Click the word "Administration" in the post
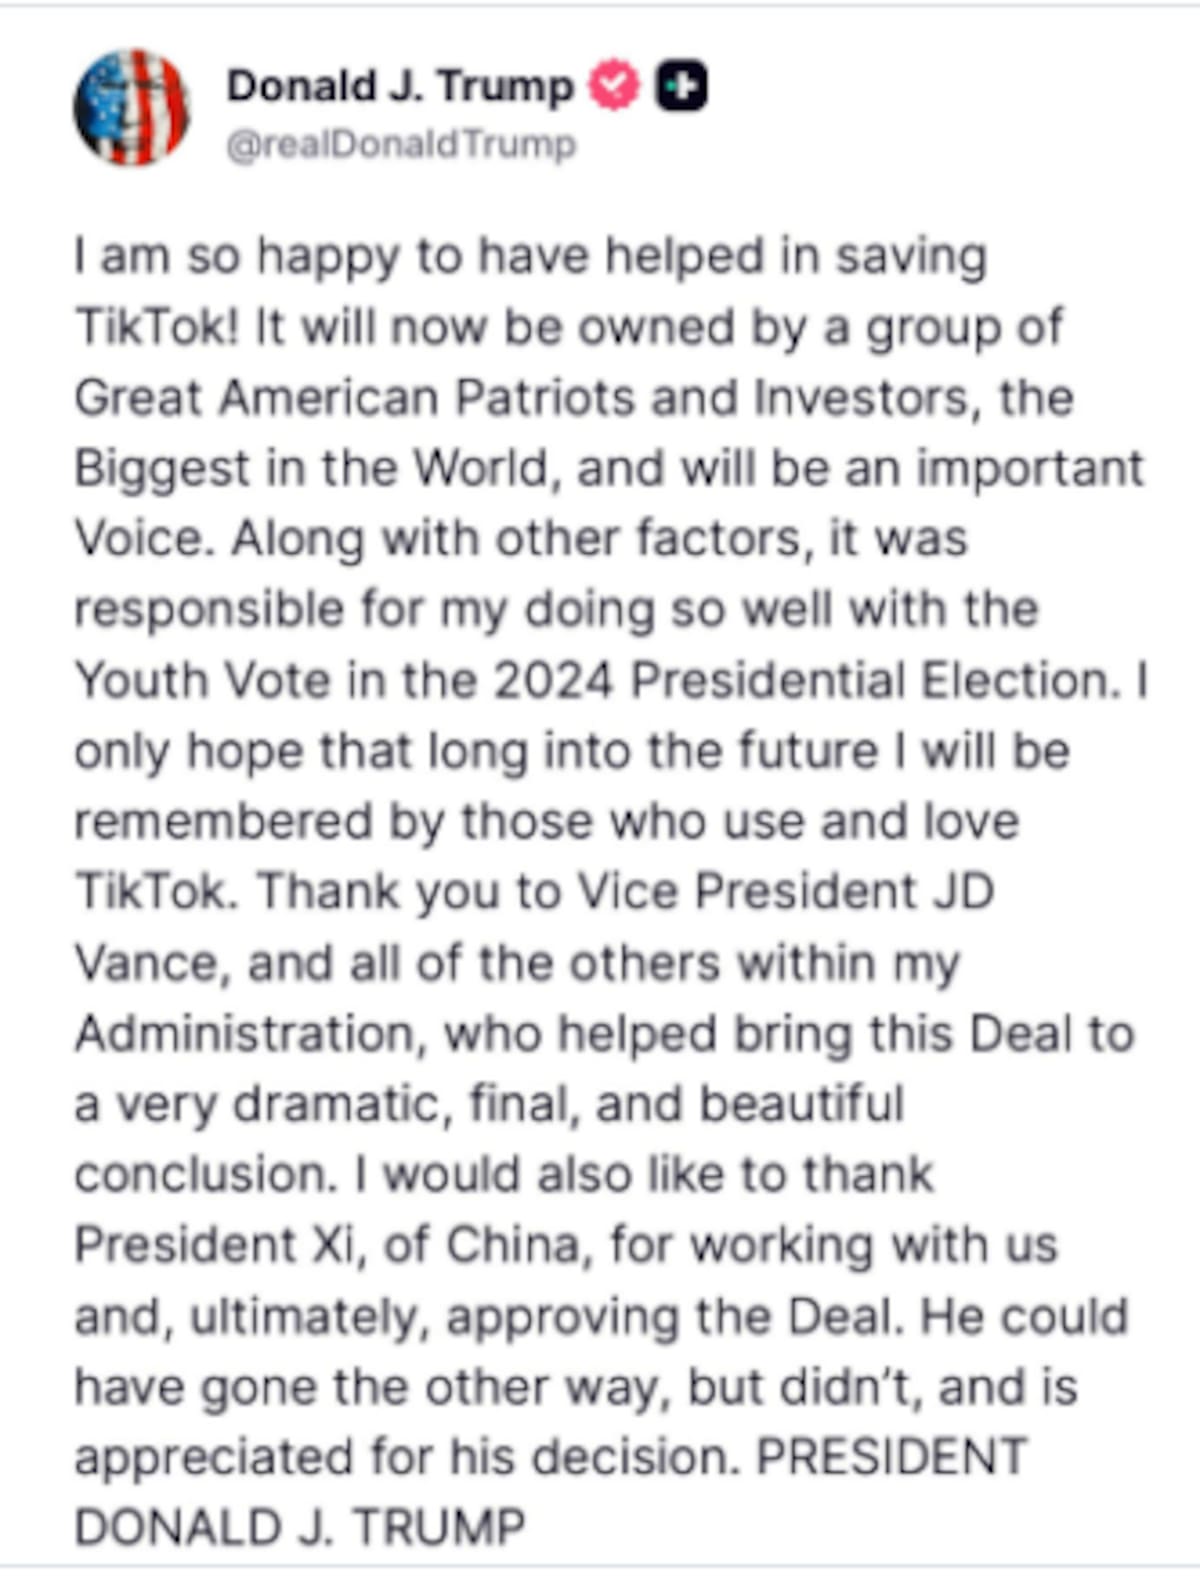1200x1593 pixels. [x=244, y=1033]
